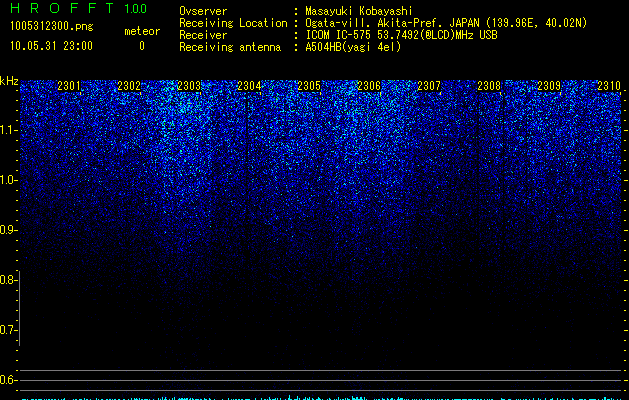Click the 0.8 kHz axis label
Image resolution: width=629 pixels, height=400 pixels.
[x=8, y=280]
